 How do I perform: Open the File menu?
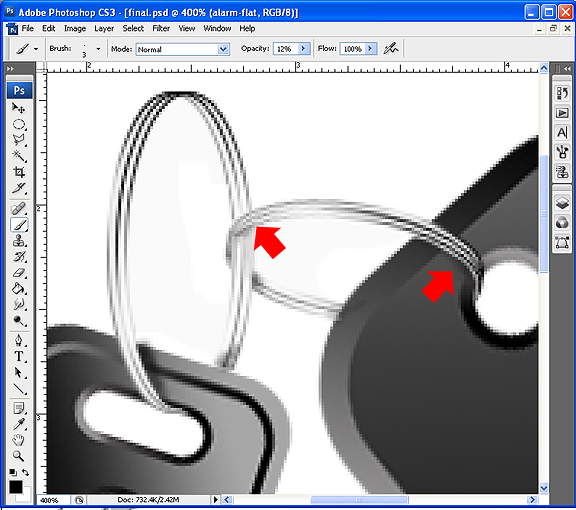point(28,28)
